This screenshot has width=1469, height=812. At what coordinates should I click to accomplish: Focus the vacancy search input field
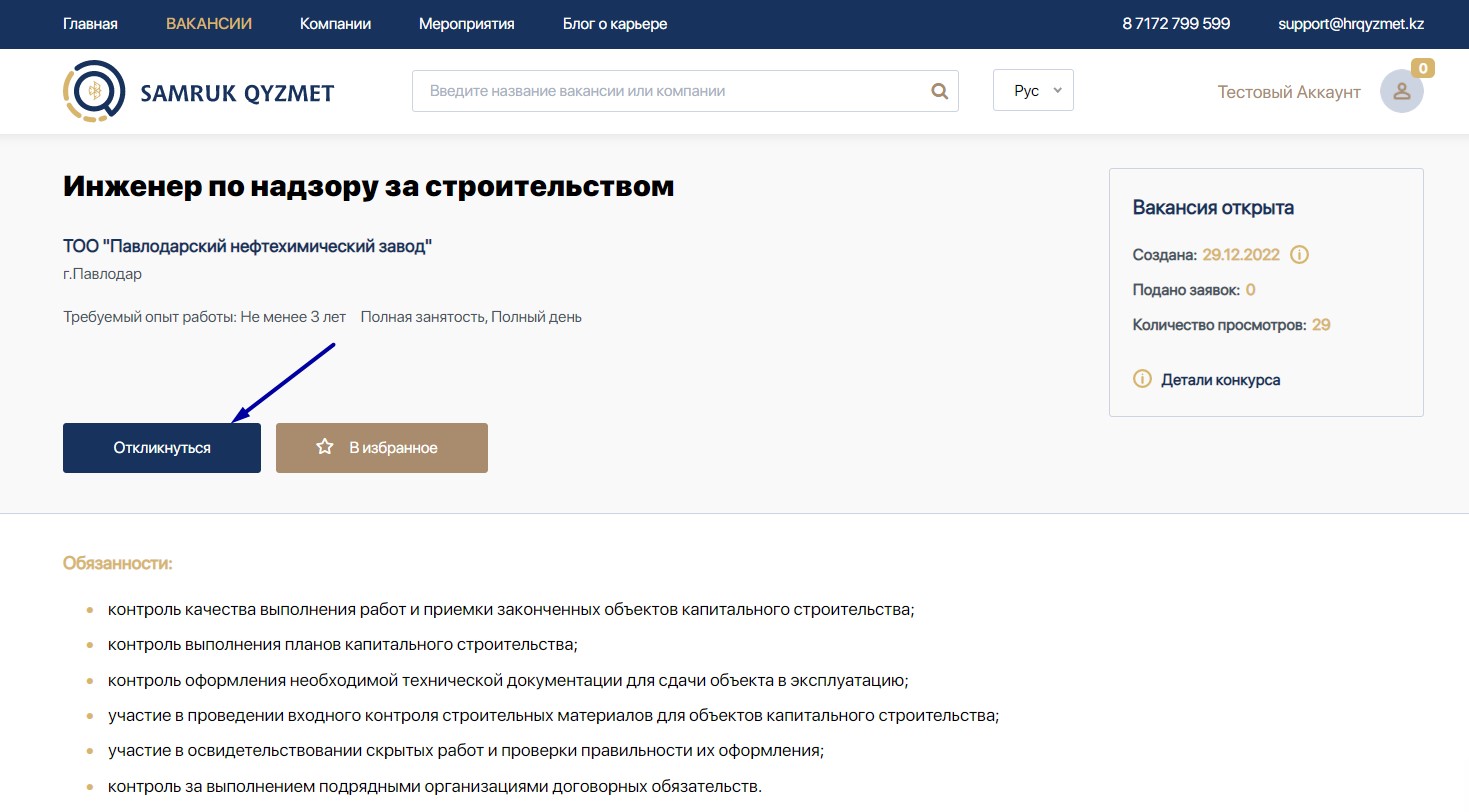pyautogui.click(x=685, y=91)
